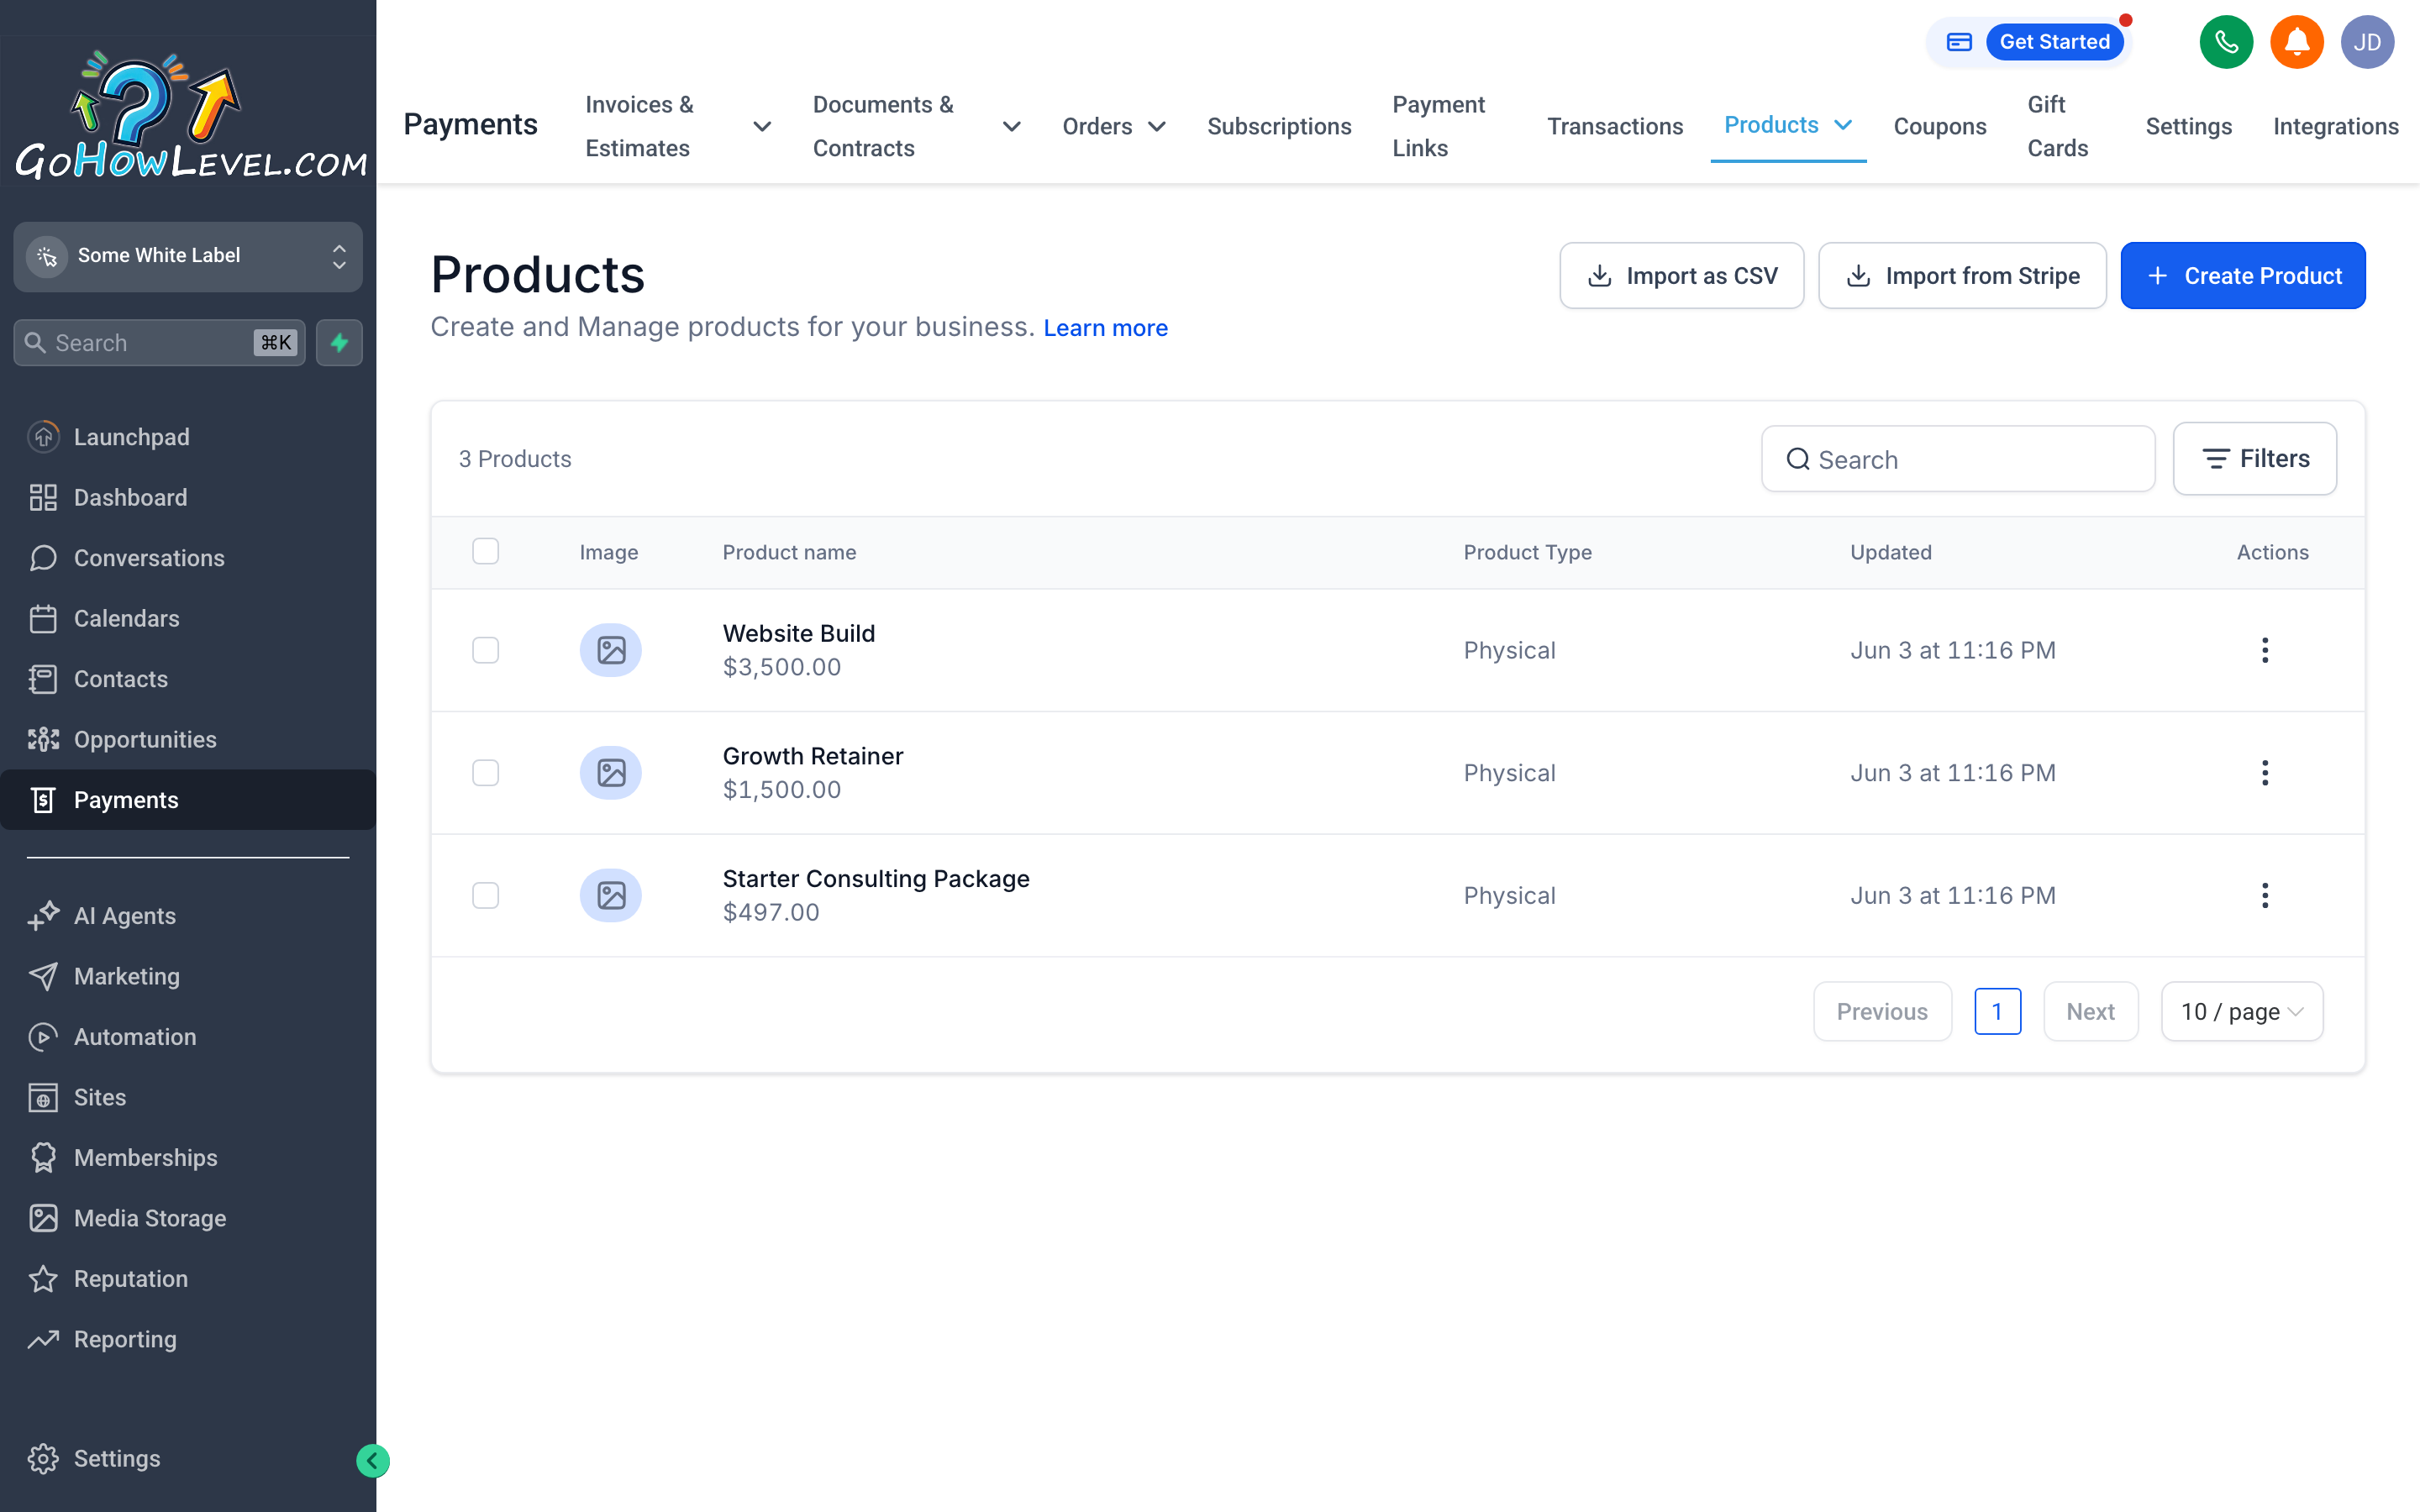Follow the Learn more link
The image size is (2420, 1512).
(x=1105, y=328)
